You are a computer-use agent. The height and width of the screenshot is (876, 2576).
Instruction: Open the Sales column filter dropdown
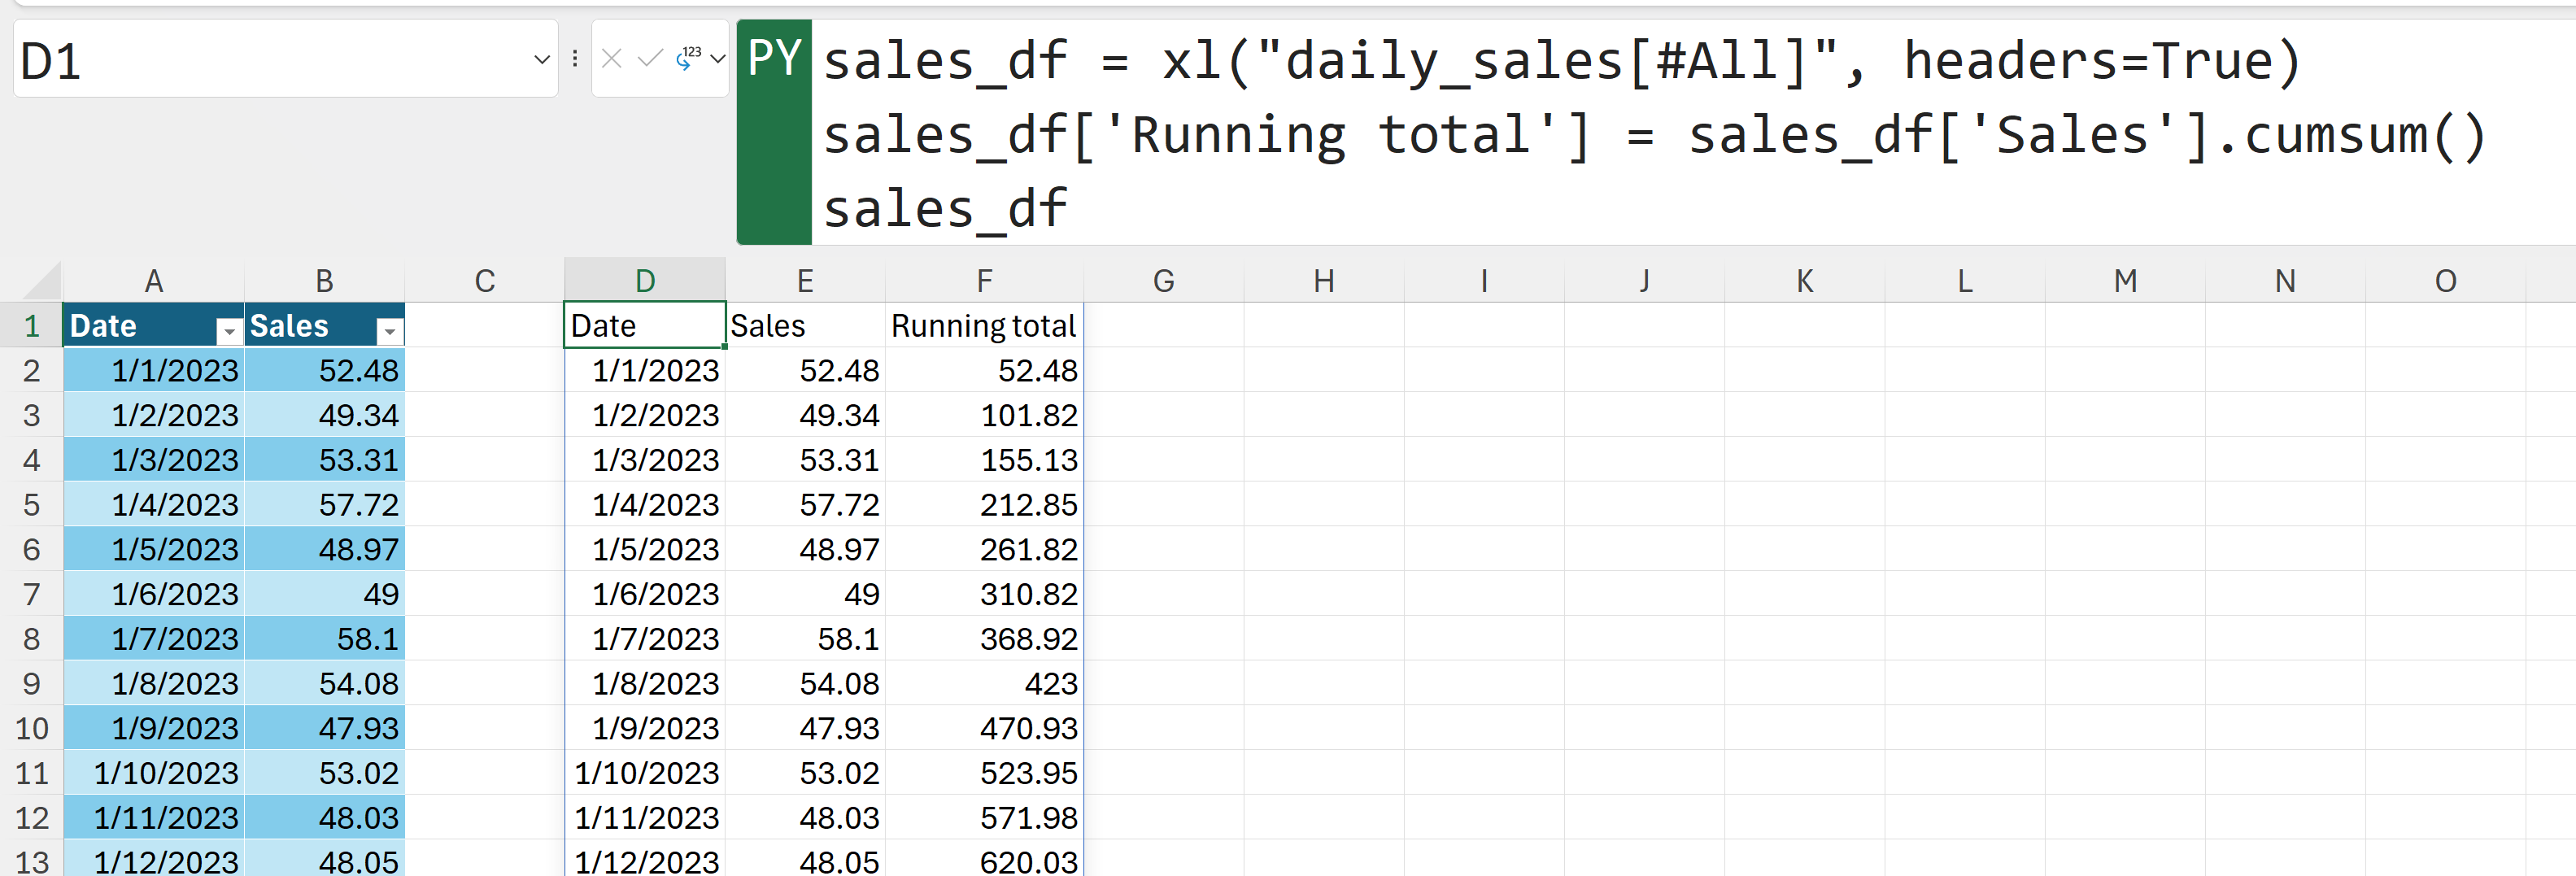[389, 330]
